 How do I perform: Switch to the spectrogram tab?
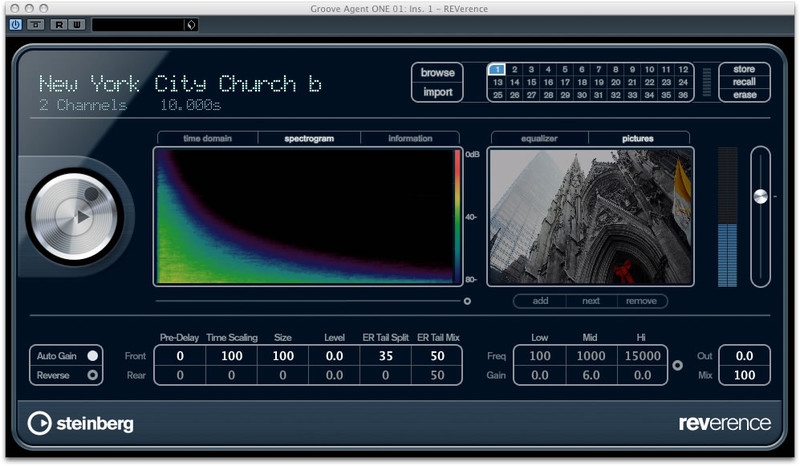click(x=309, y=138)
